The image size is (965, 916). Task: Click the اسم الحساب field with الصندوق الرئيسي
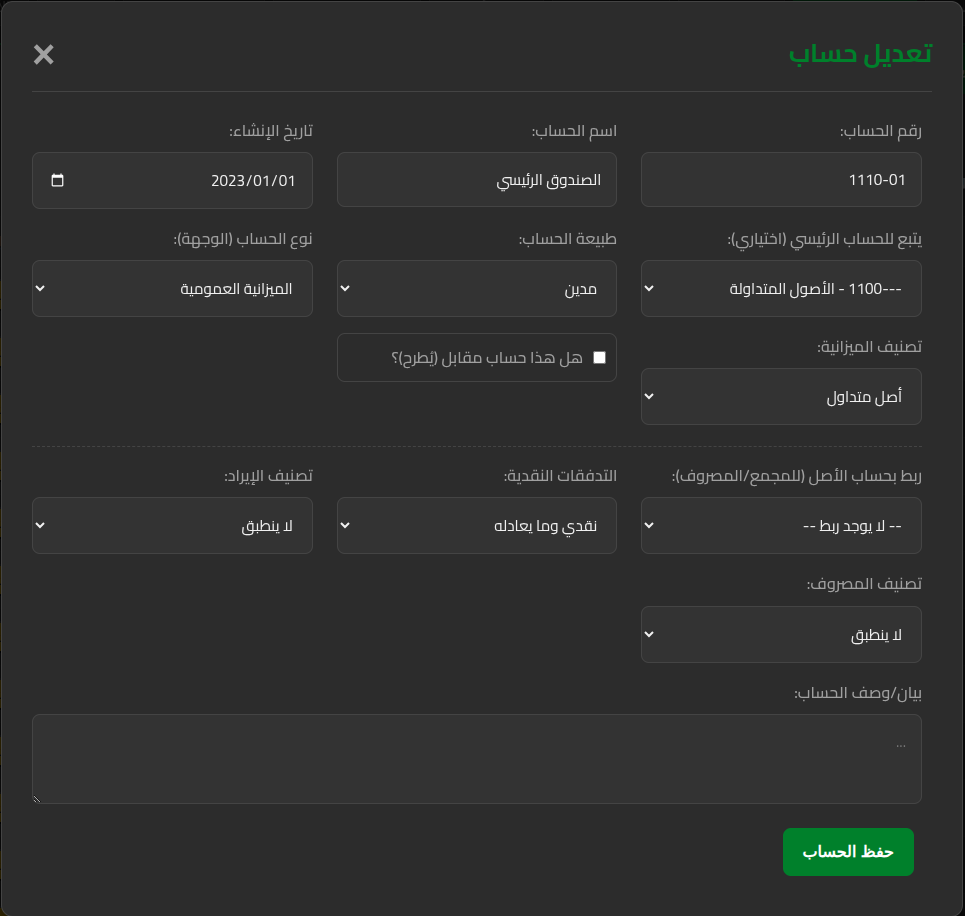pyautogui.click(x=477, y=180)
